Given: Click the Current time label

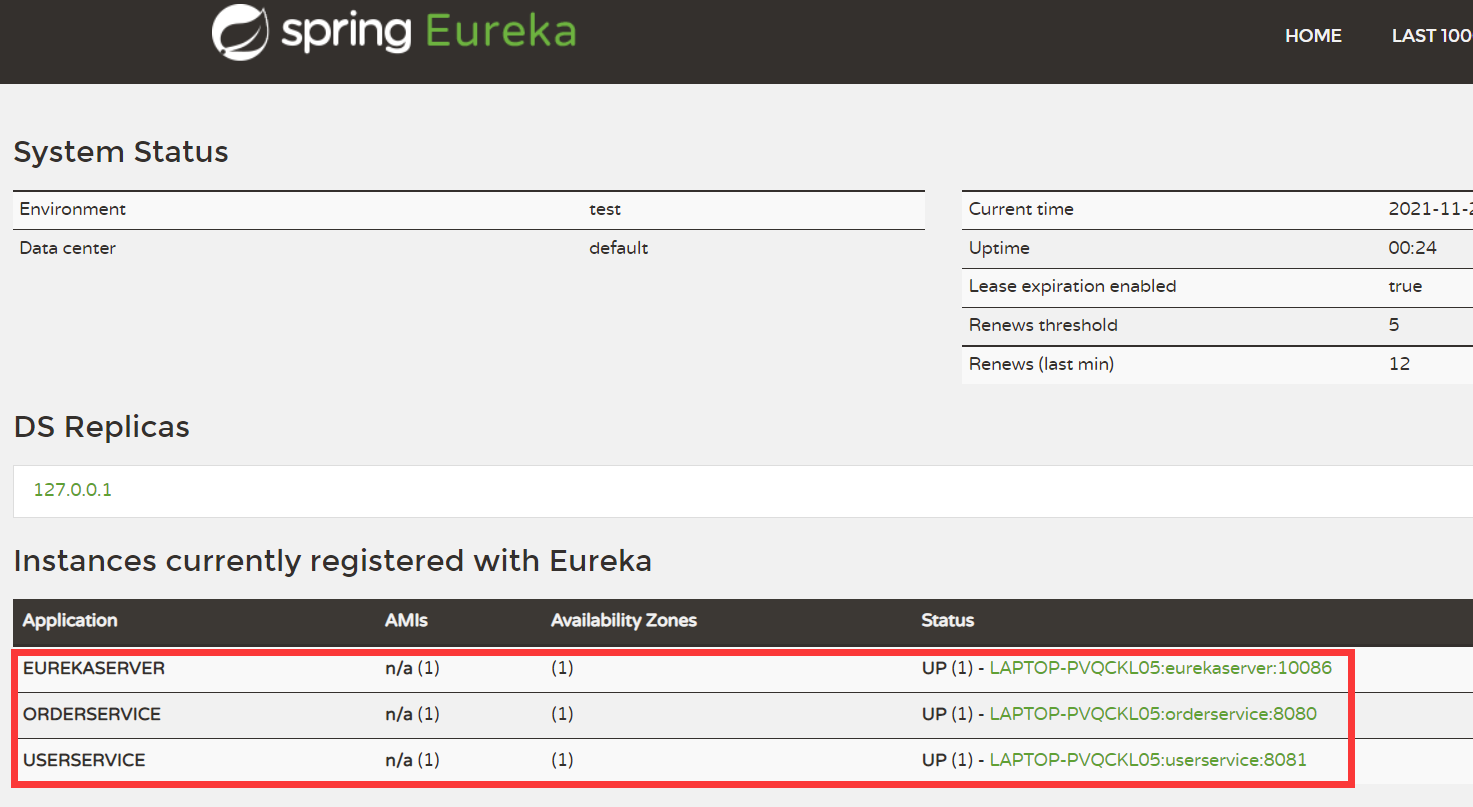Looking at the screenshot, I should click(1021, 209).
